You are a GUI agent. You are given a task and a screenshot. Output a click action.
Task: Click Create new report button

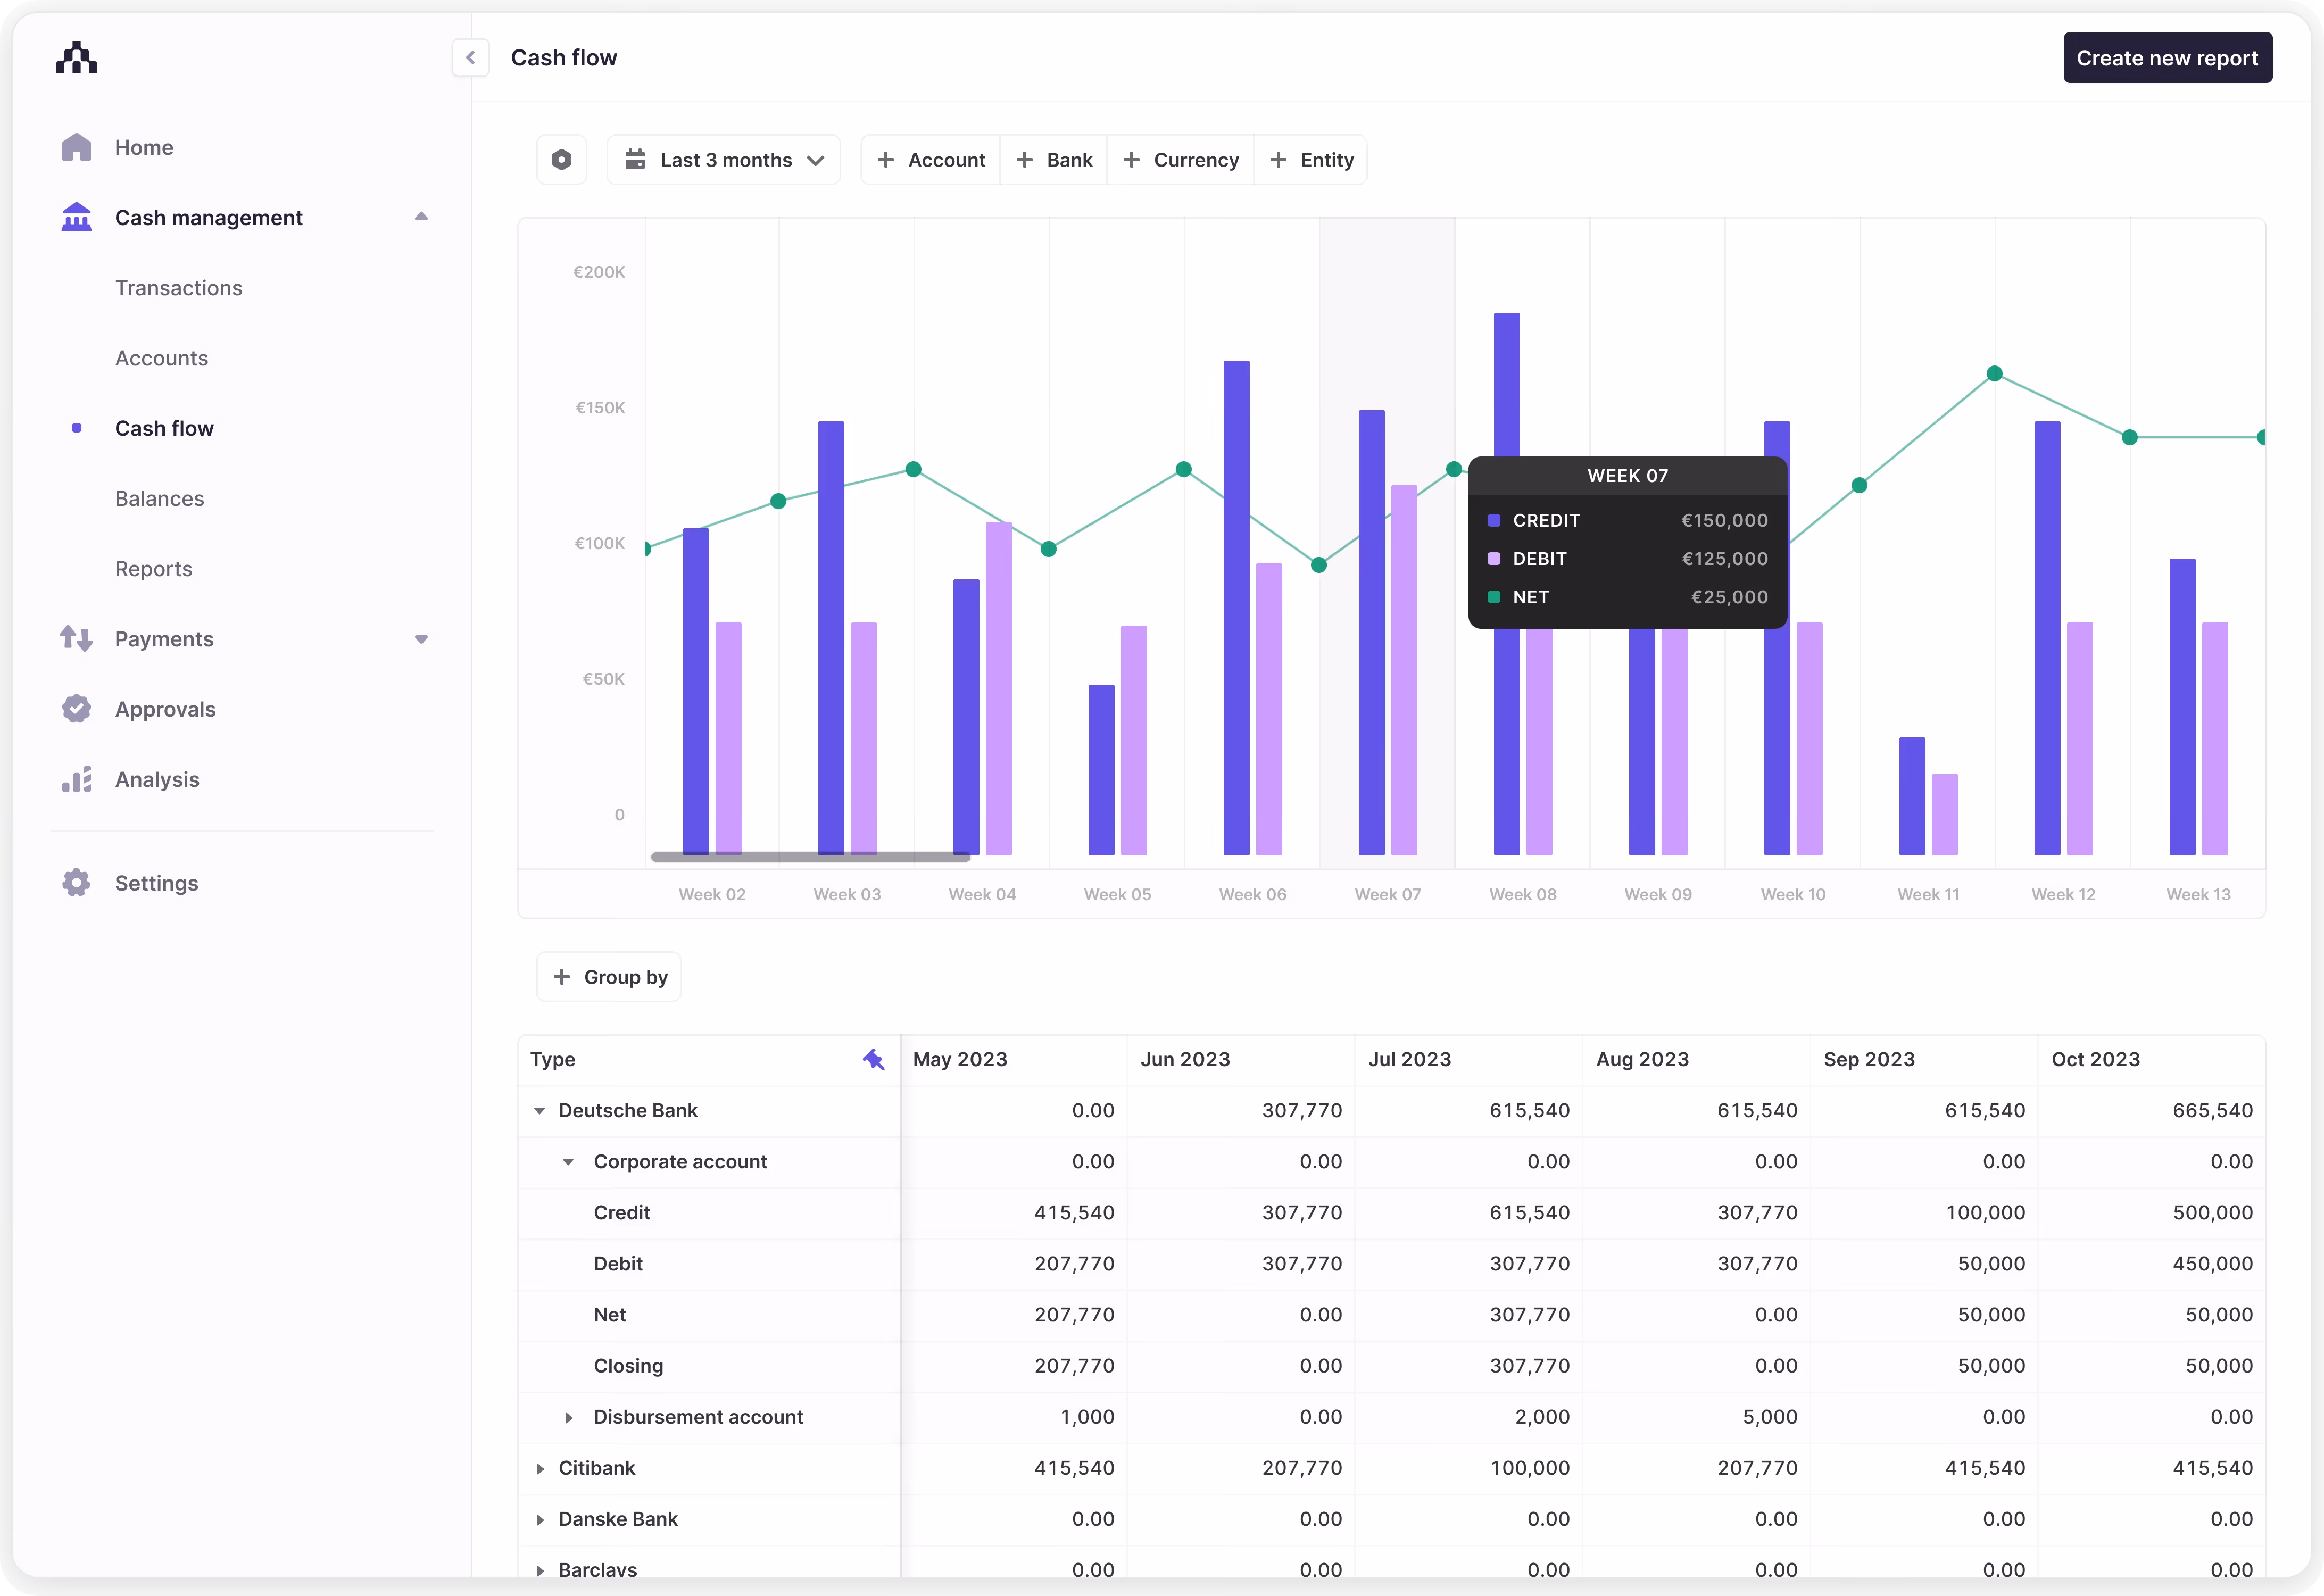click(x=2167, y=58)
